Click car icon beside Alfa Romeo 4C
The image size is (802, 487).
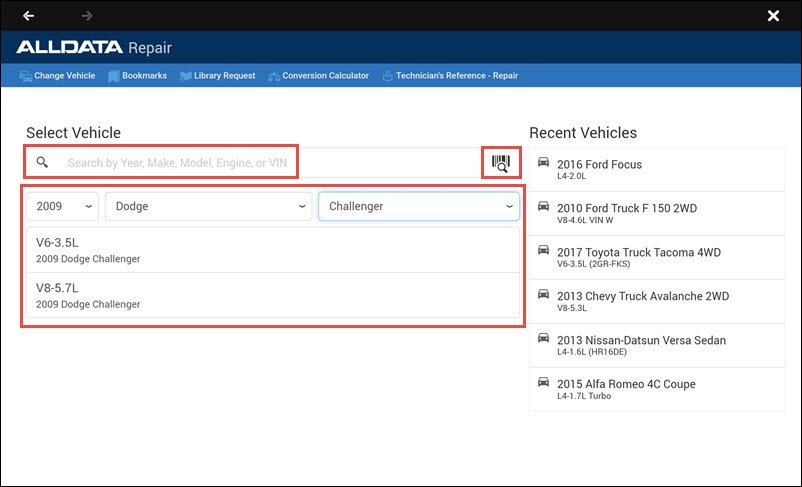pyautogui.click(x=543, y=382)
